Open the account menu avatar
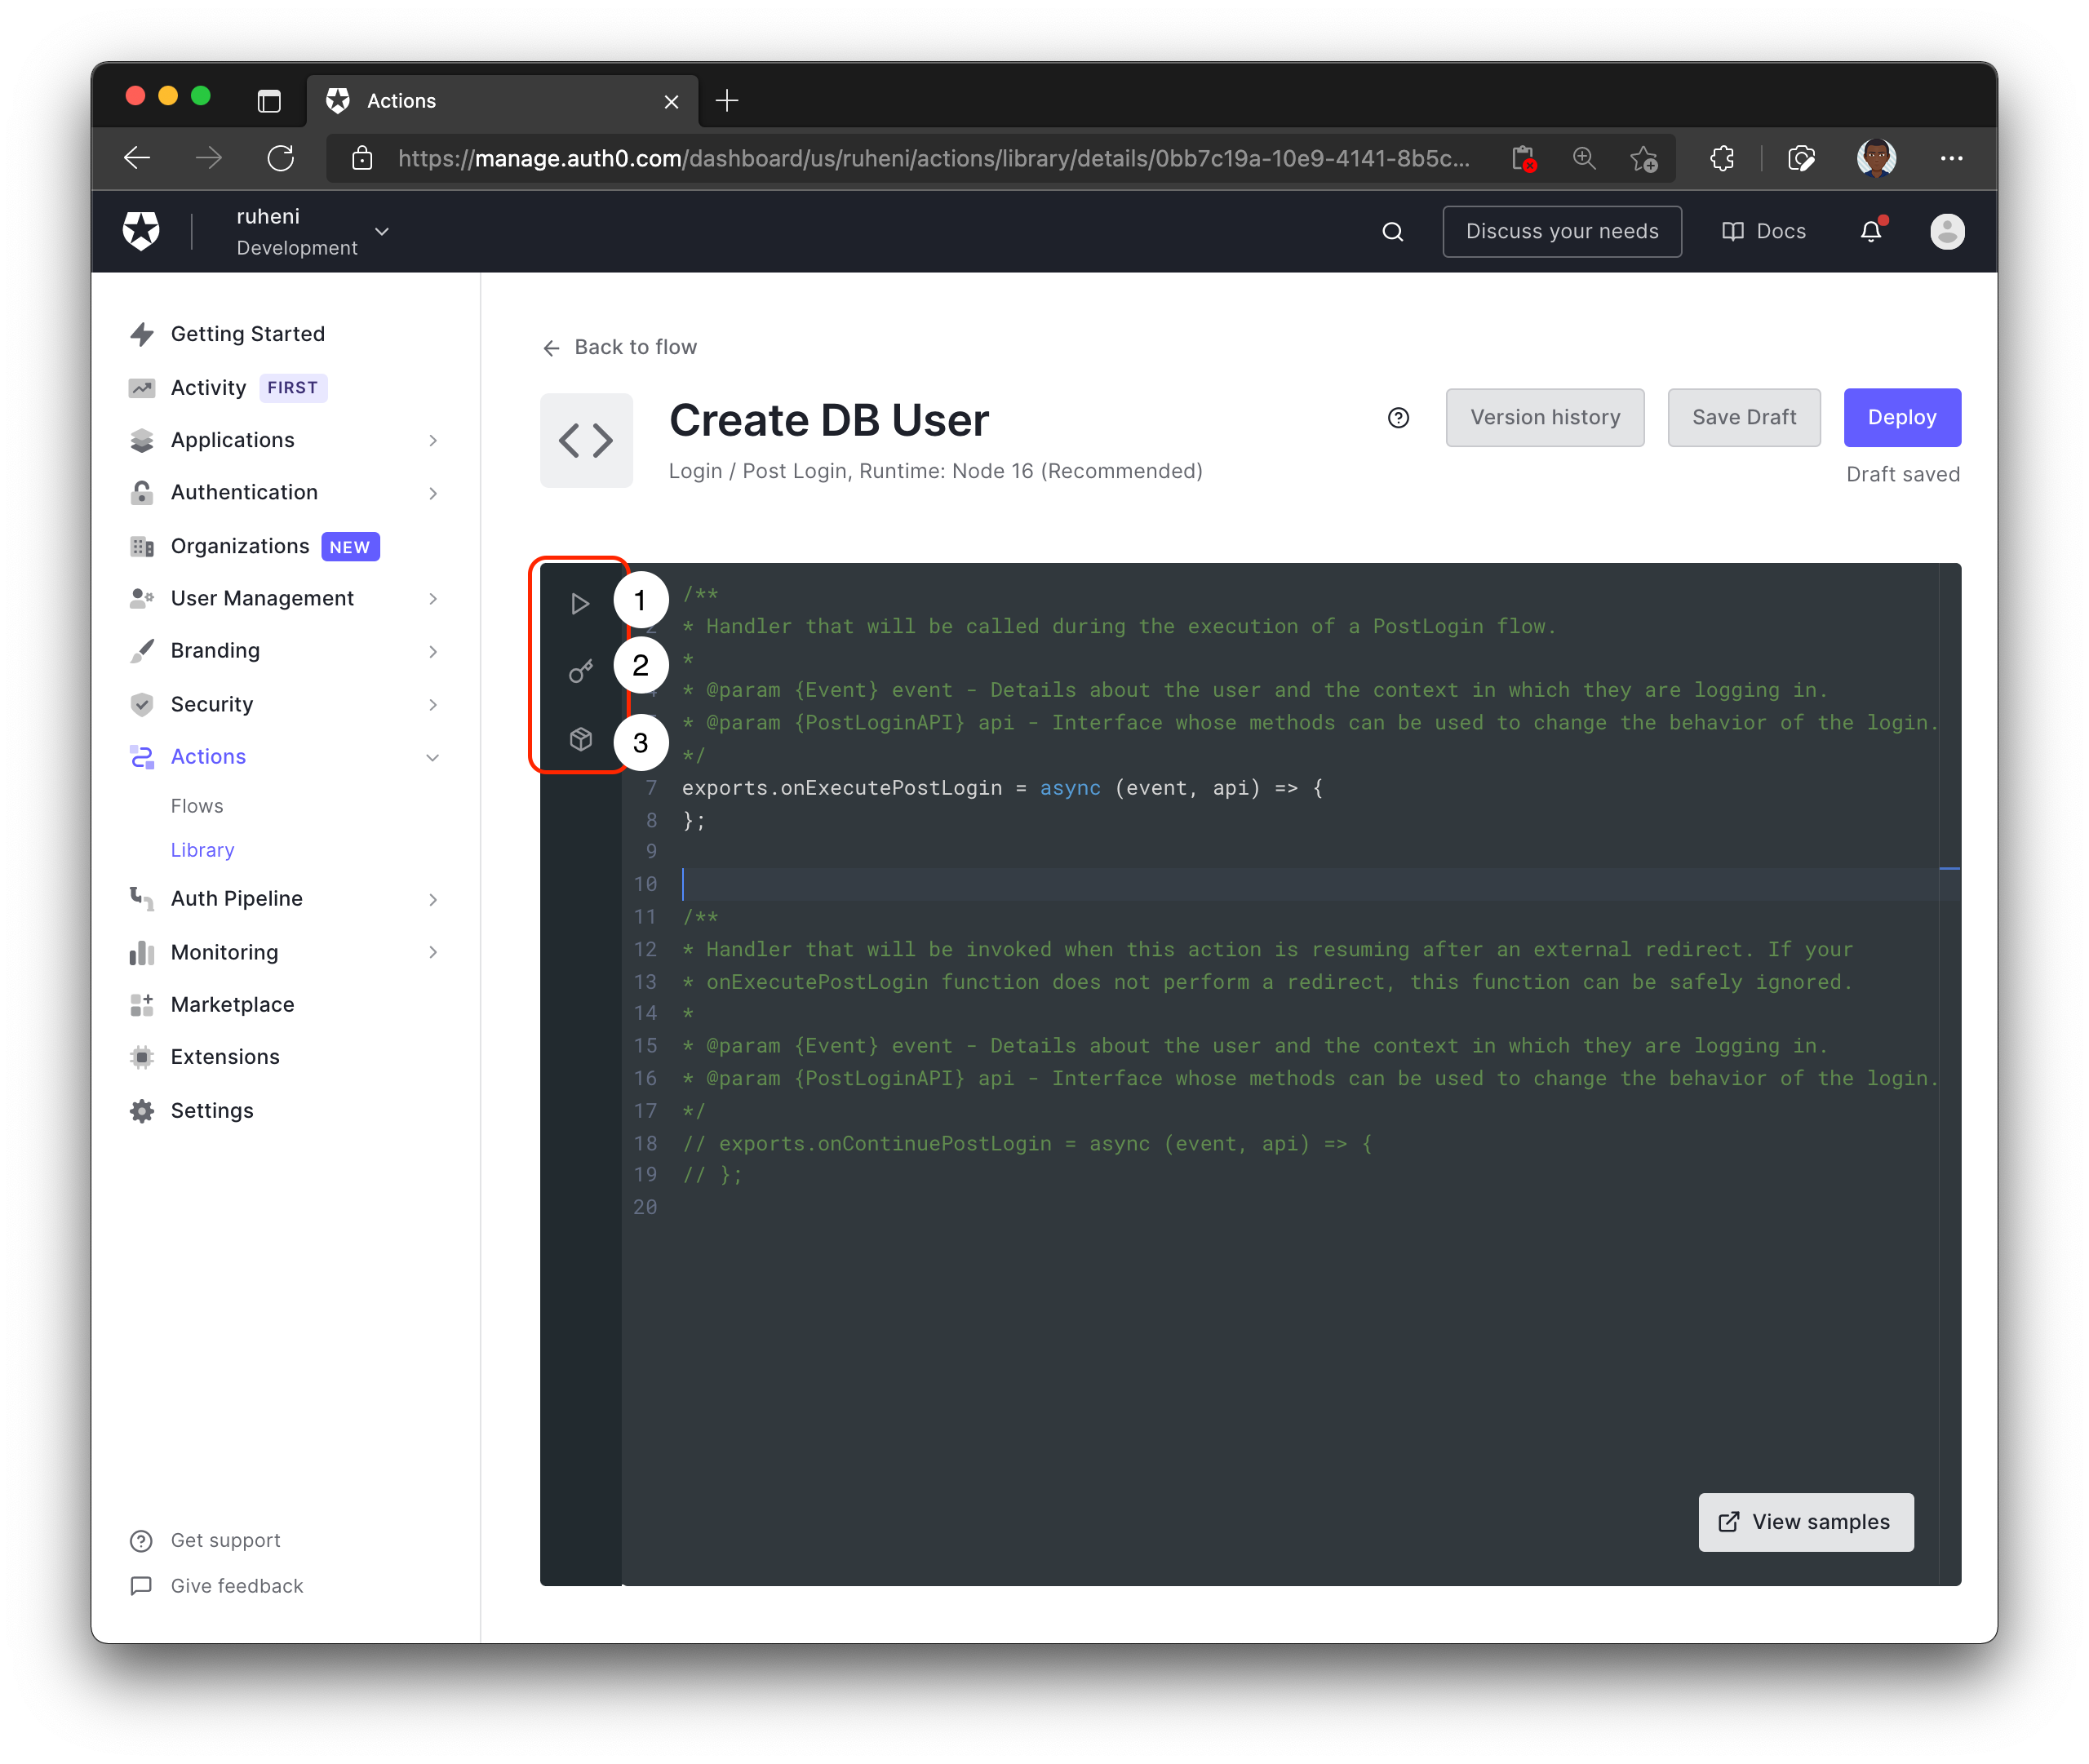This screenshot has width=2089, height=1764. pyautogui.click(x=1946, y=231)
